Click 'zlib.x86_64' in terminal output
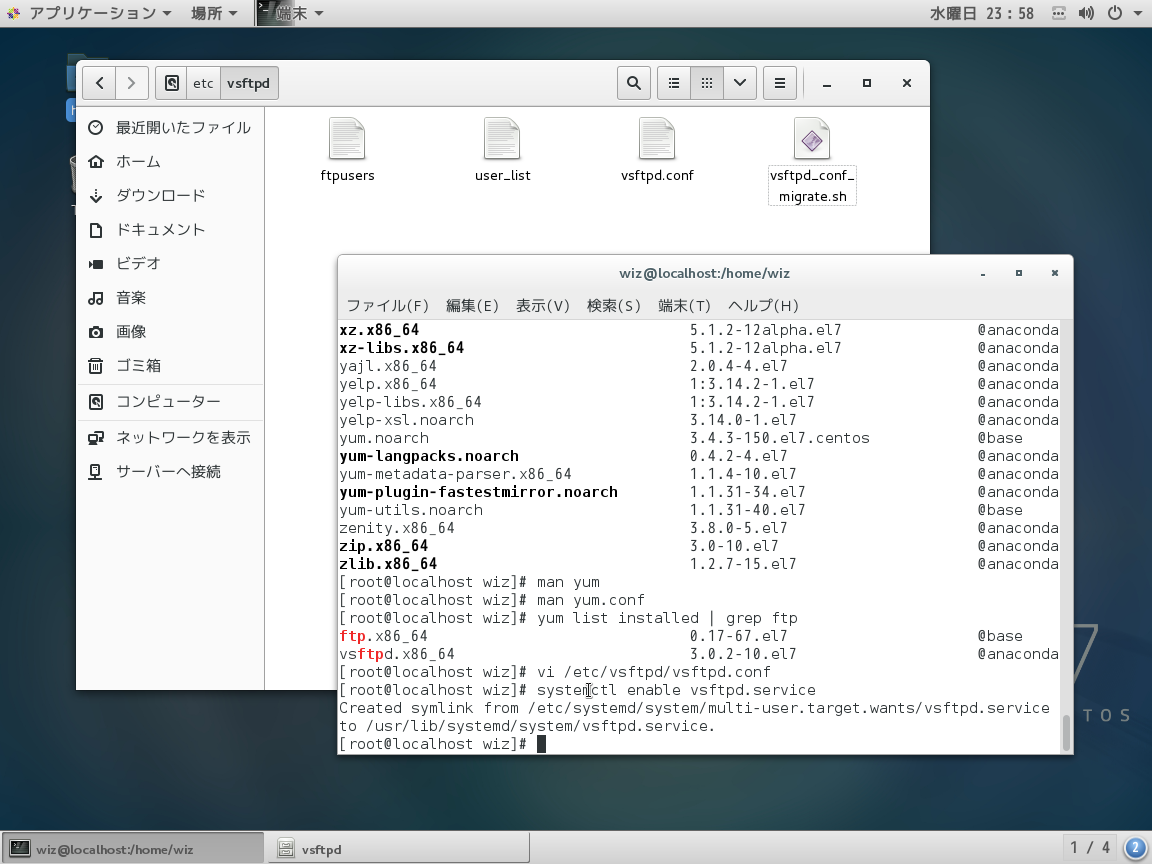The image size is (1152, 864). point(389,564)
